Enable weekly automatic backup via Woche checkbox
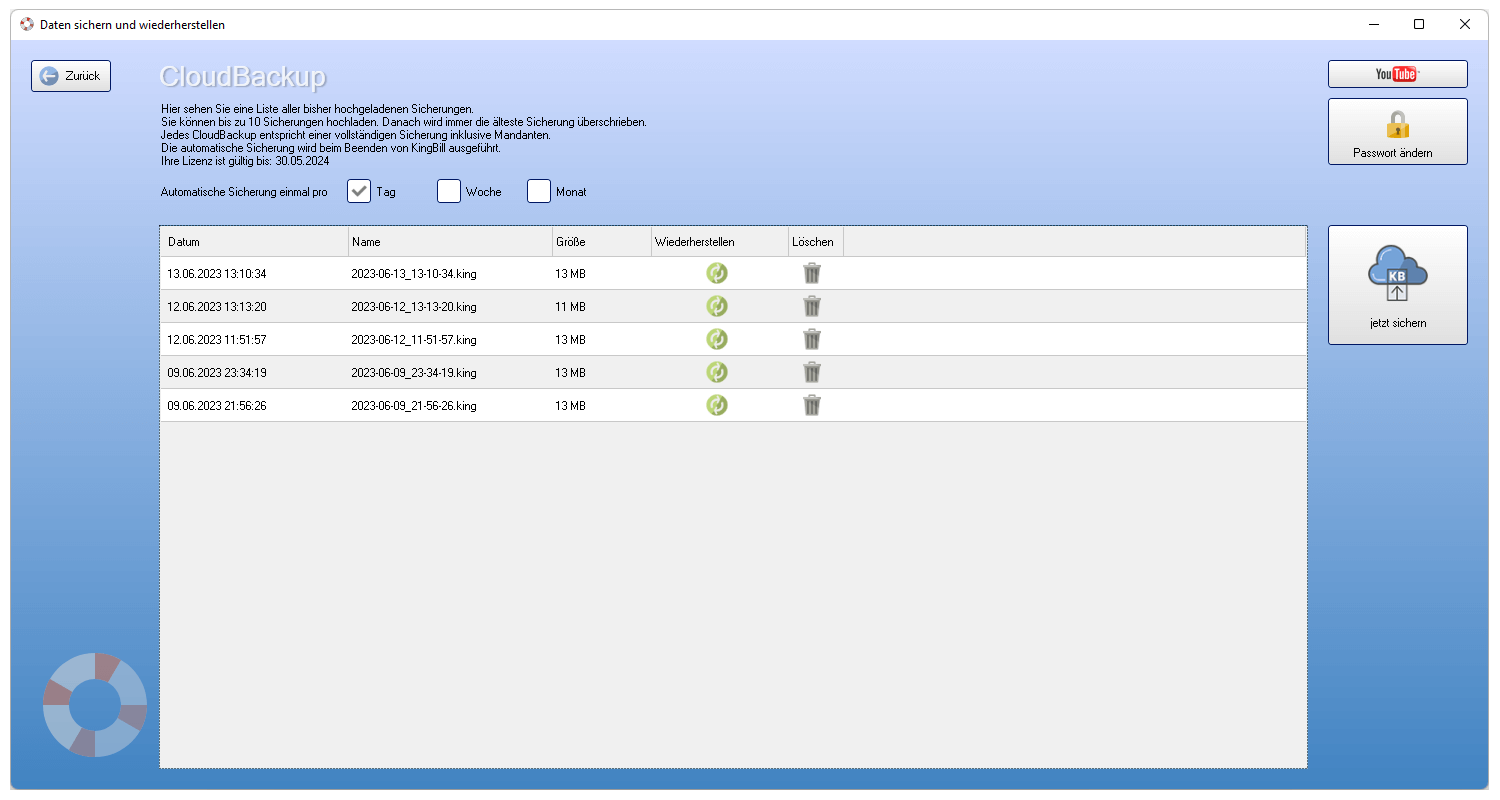The width and height of the screenshot is (1500, 800). point(448,191)
